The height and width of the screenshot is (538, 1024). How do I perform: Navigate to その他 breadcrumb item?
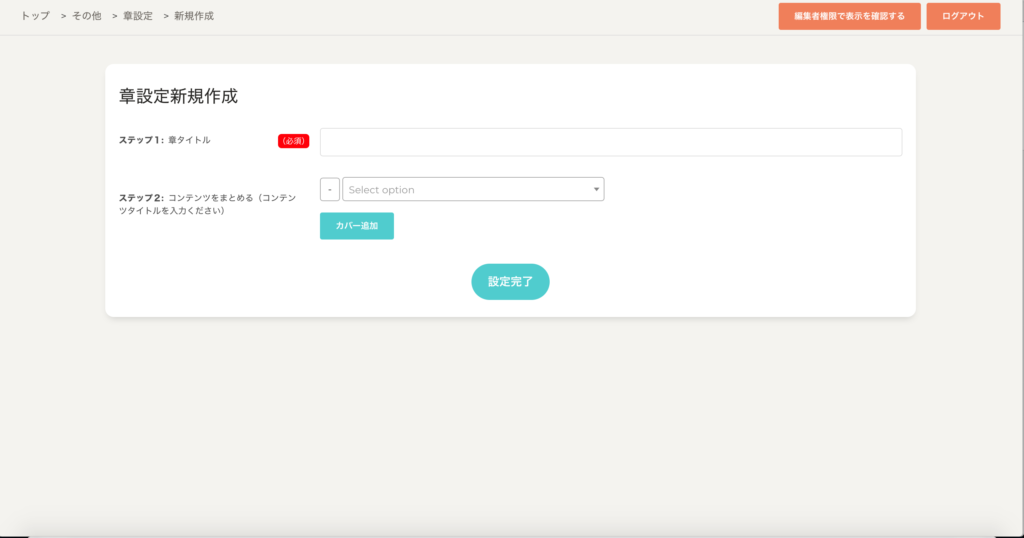(x=86, y=16)
